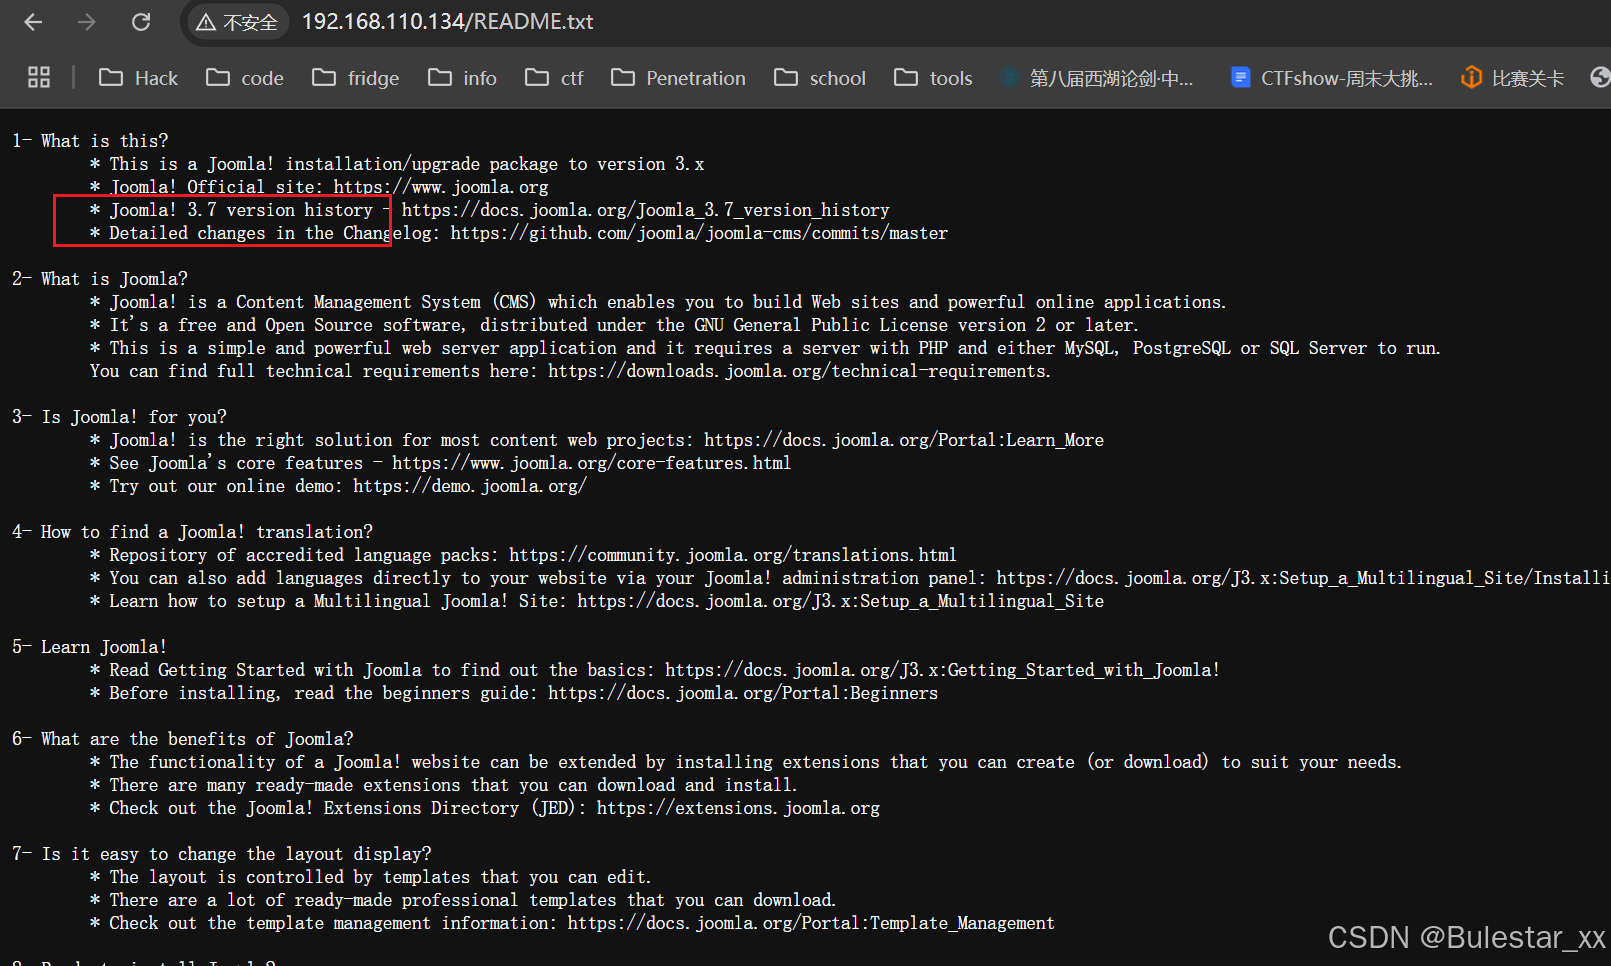This screenshot has height=966, width=1611.
Task: Open the CTFshow-周末大挑 bookmark
Action: pyautogui.click(x=1332, y=78)
